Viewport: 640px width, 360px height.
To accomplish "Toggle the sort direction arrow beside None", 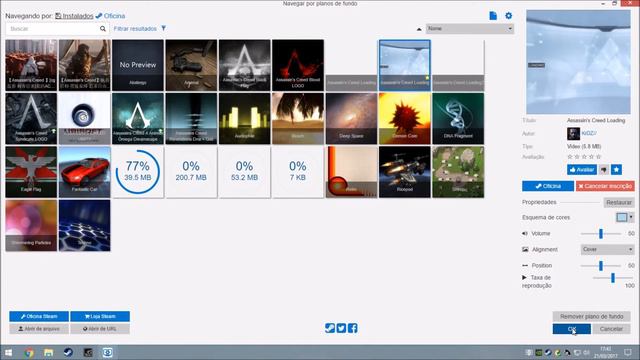I will point(419,29).
